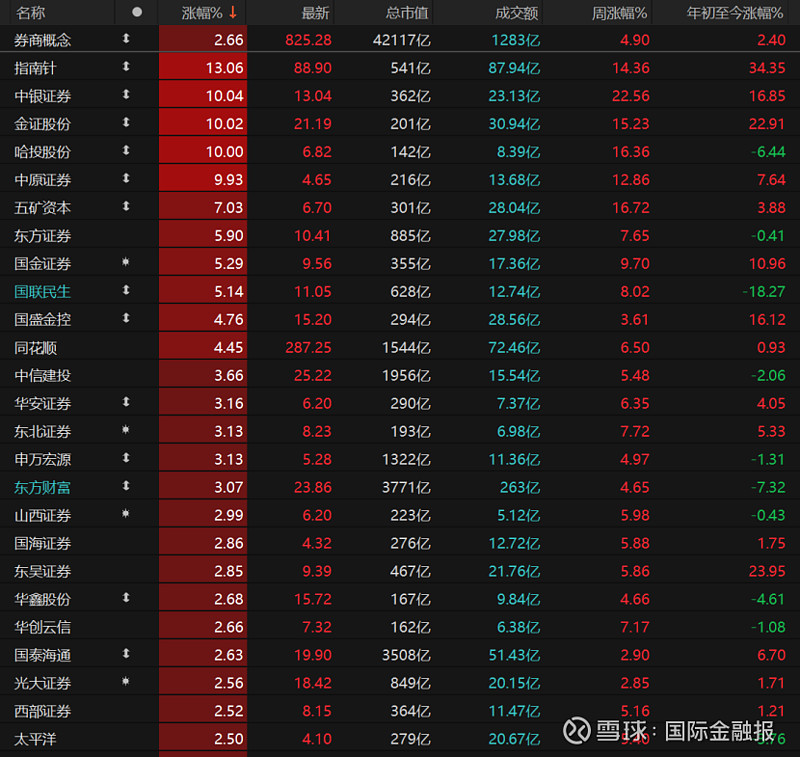The width and height of the screenshot is (800, 757).
Task: Click the 名称 column header
Action: [30, 13]
